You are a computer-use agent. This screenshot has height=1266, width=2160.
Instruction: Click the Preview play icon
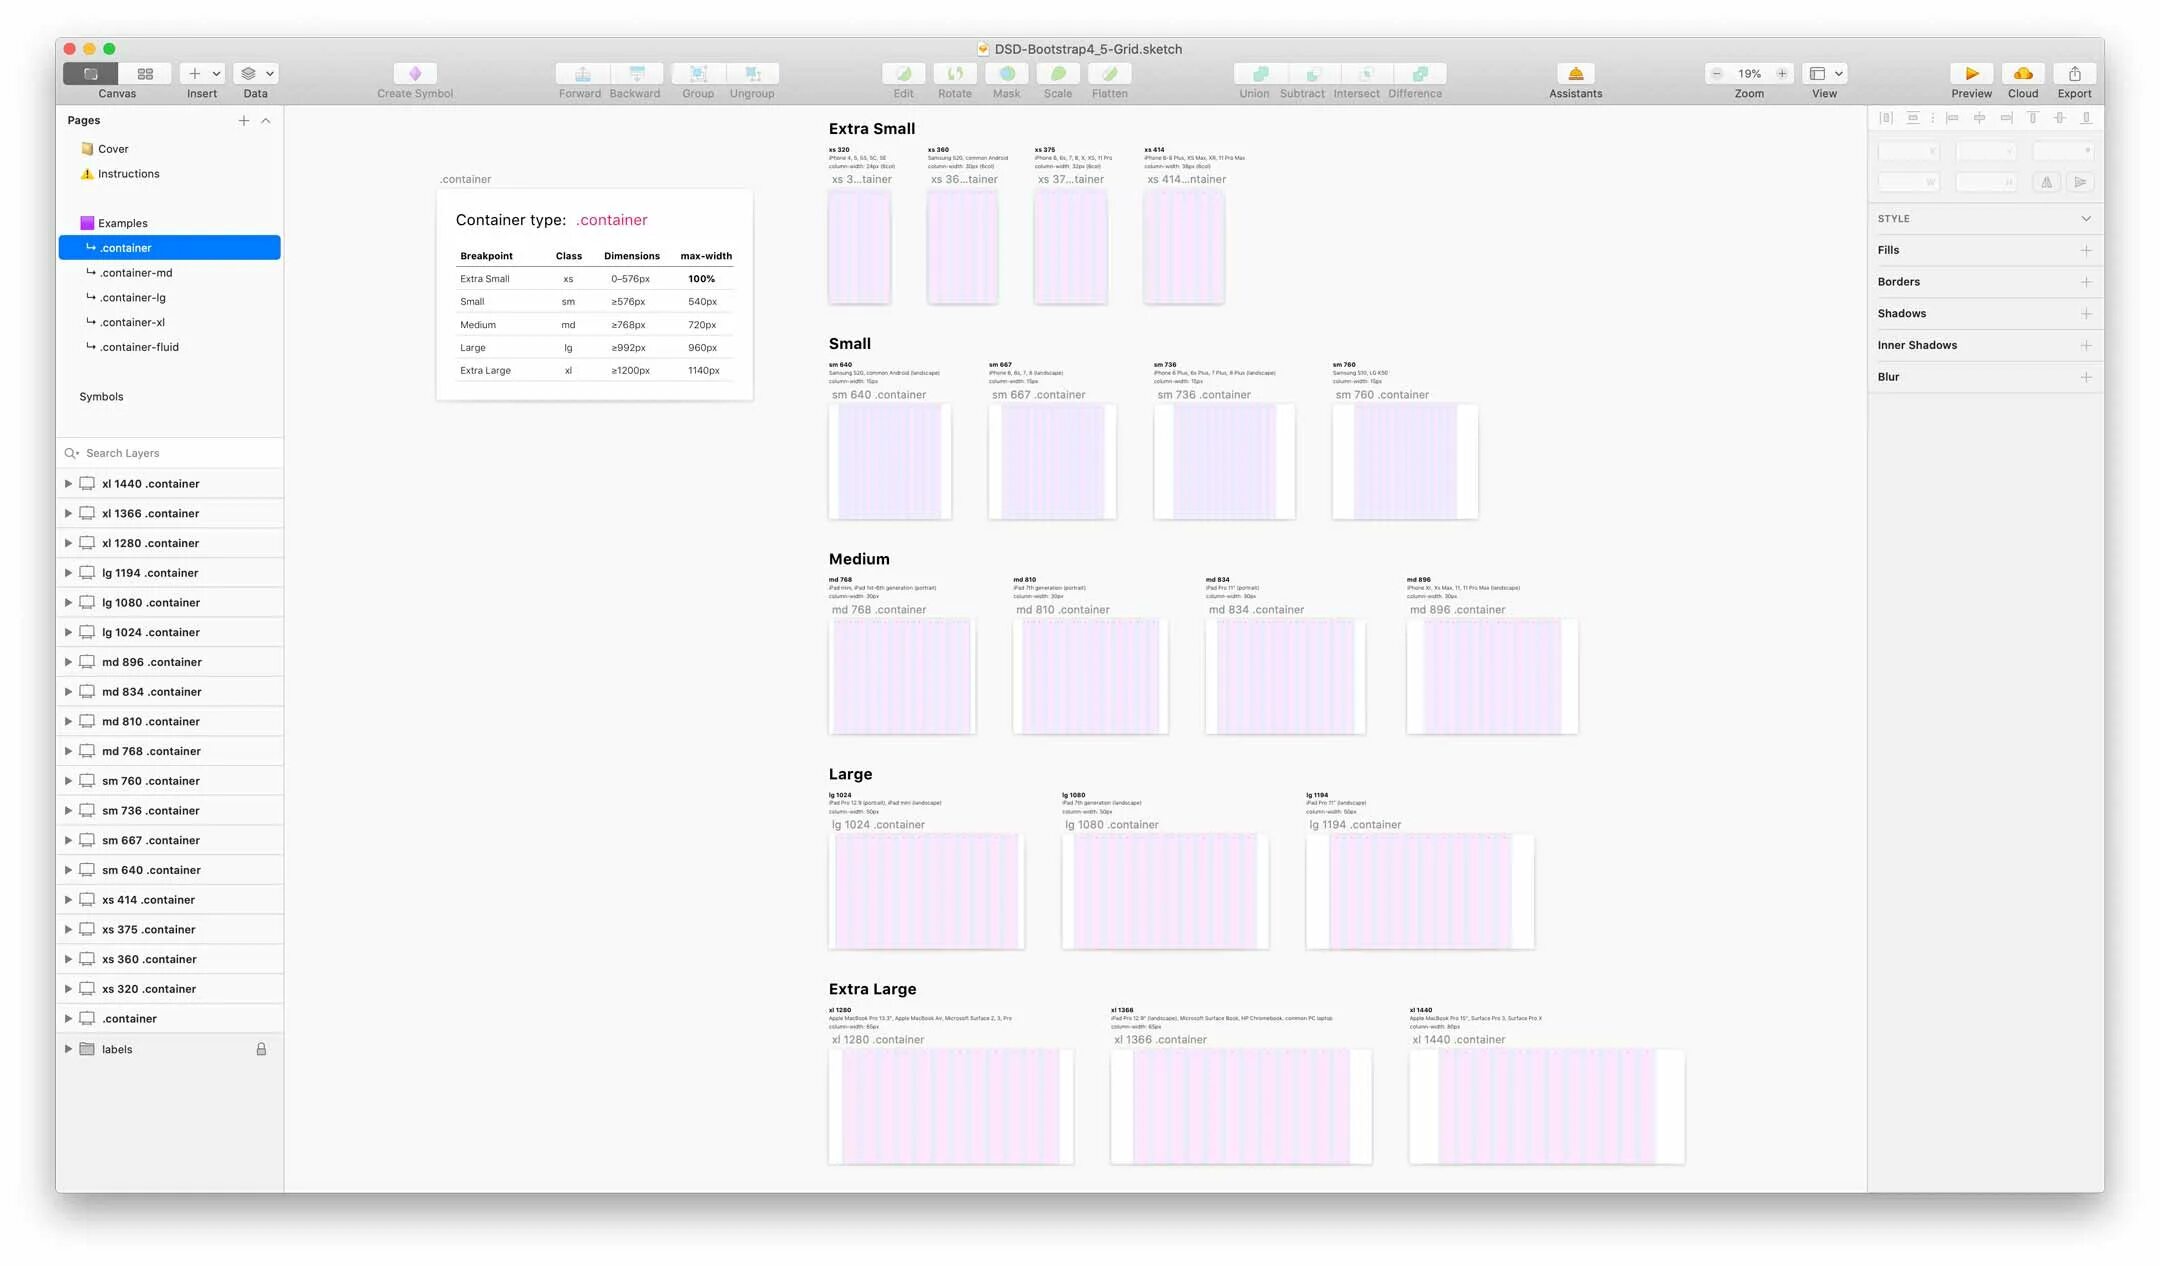[x=1971, y=74]
